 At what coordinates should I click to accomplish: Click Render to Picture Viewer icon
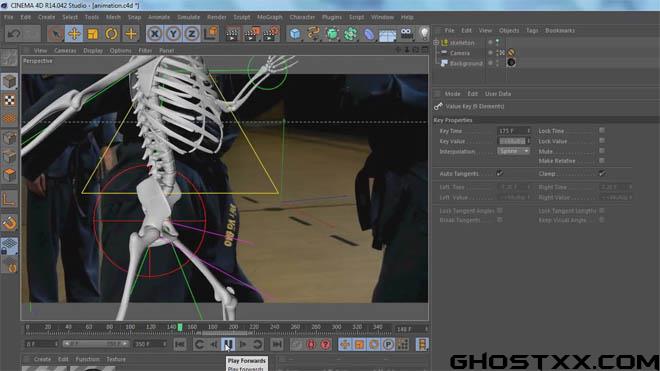[x=252, y=34]
